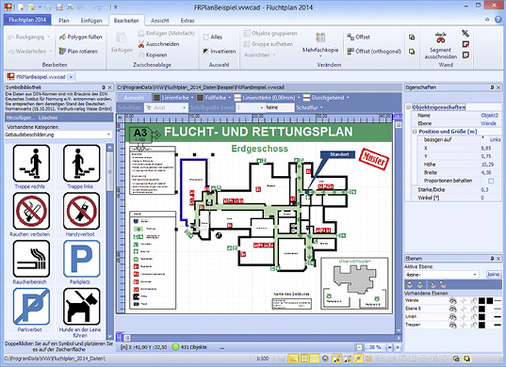Open the Linienstärke (0,00mm) dropdown
The width and height of the screenshot is (506, 367).
tap(299, 98)
